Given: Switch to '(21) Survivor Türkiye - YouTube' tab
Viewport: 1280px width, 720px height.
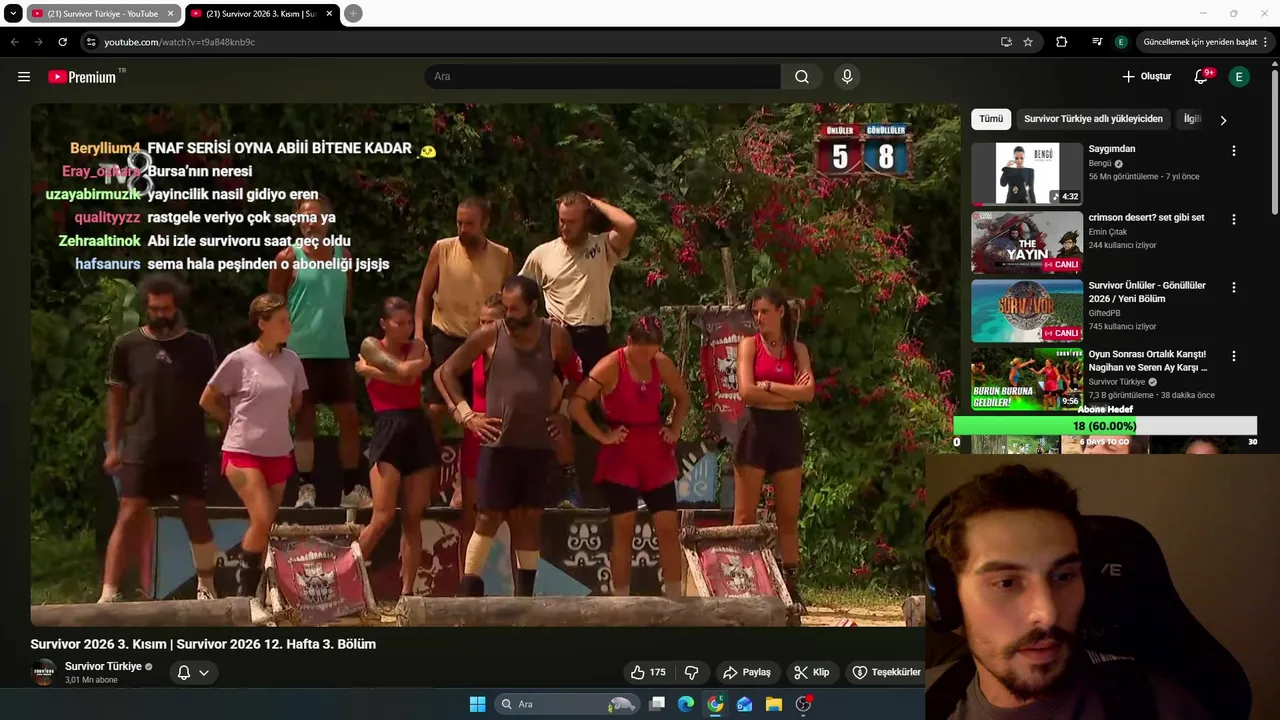Looking at the screenshot, I should [x=103, y=13].
